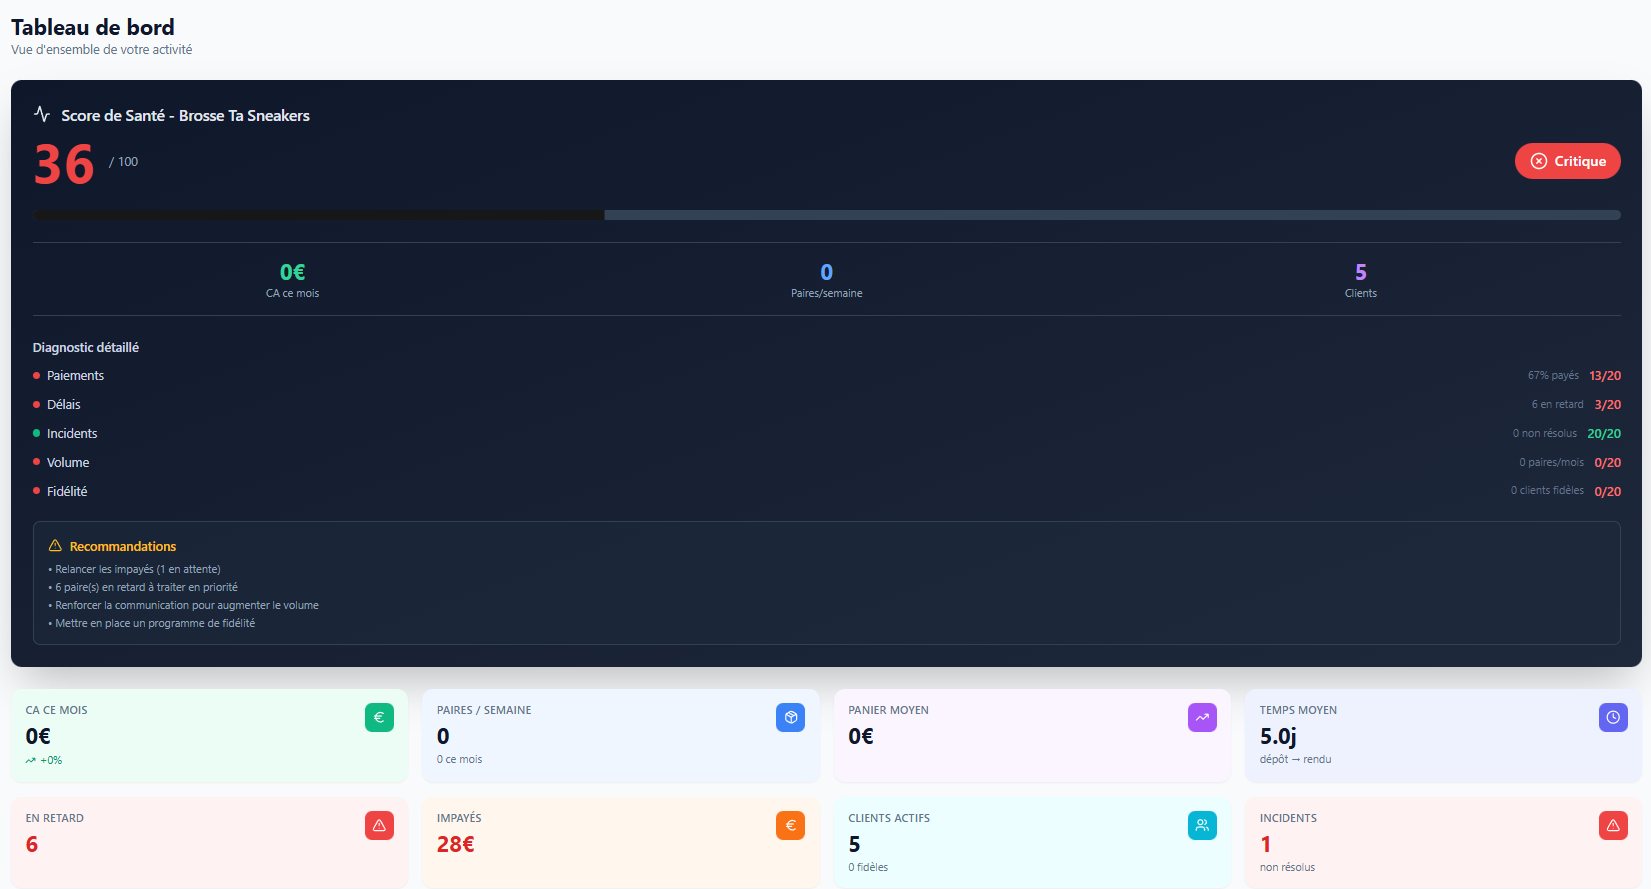Image resolution: width=1651 pixels, height=889 pixels.
Task: Select the Fidélité diagnostic row
Action: click(826, 492)
